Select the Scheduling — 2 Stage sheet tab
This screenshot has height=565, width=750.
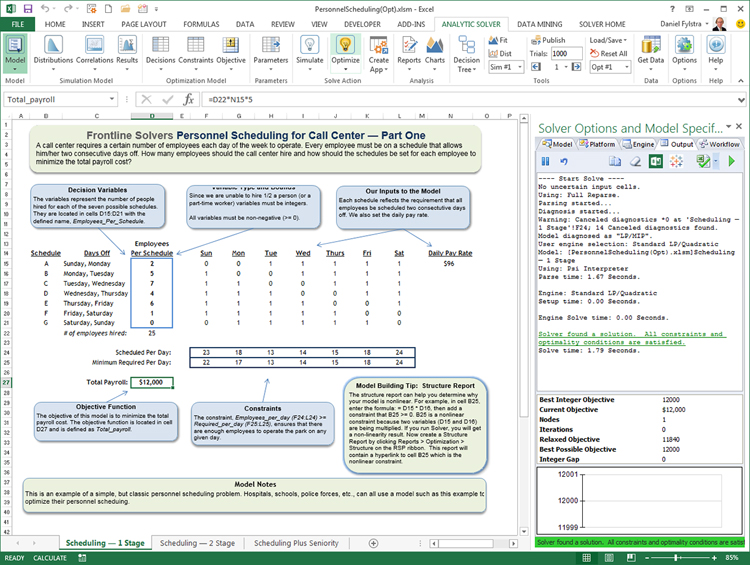196,543
